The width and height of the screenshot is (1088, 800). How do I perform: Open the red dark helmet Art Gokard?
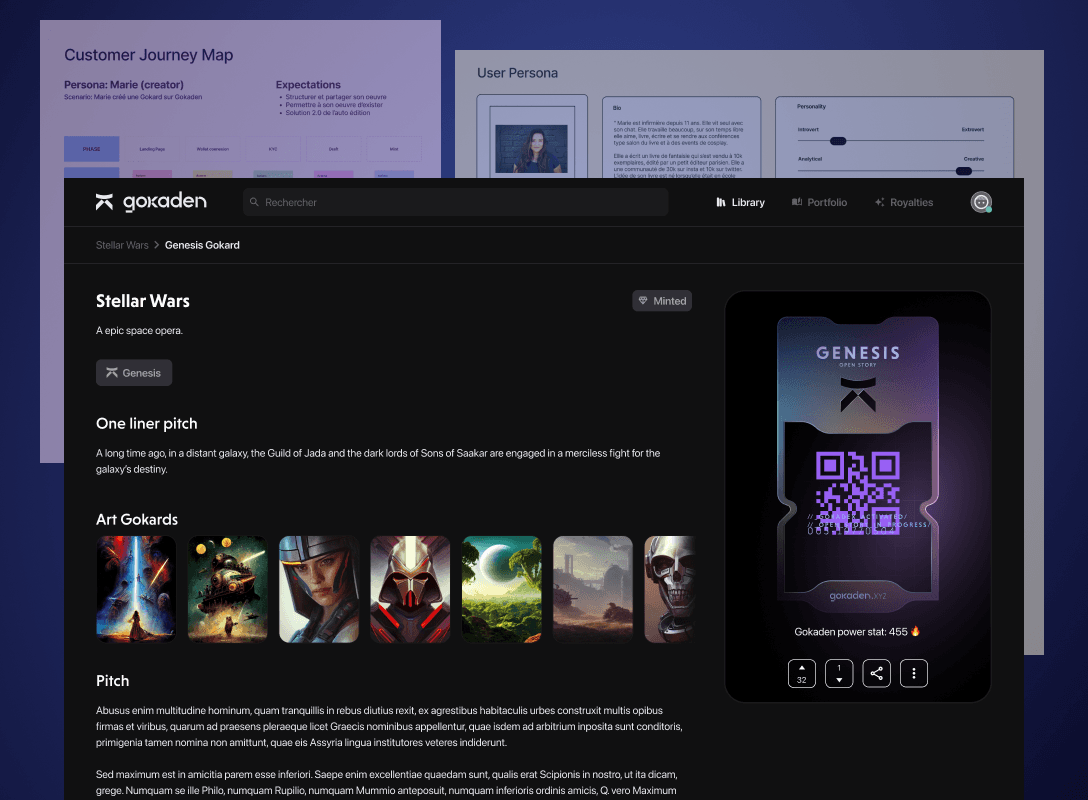pyautogui.click(x=410, y=589)
